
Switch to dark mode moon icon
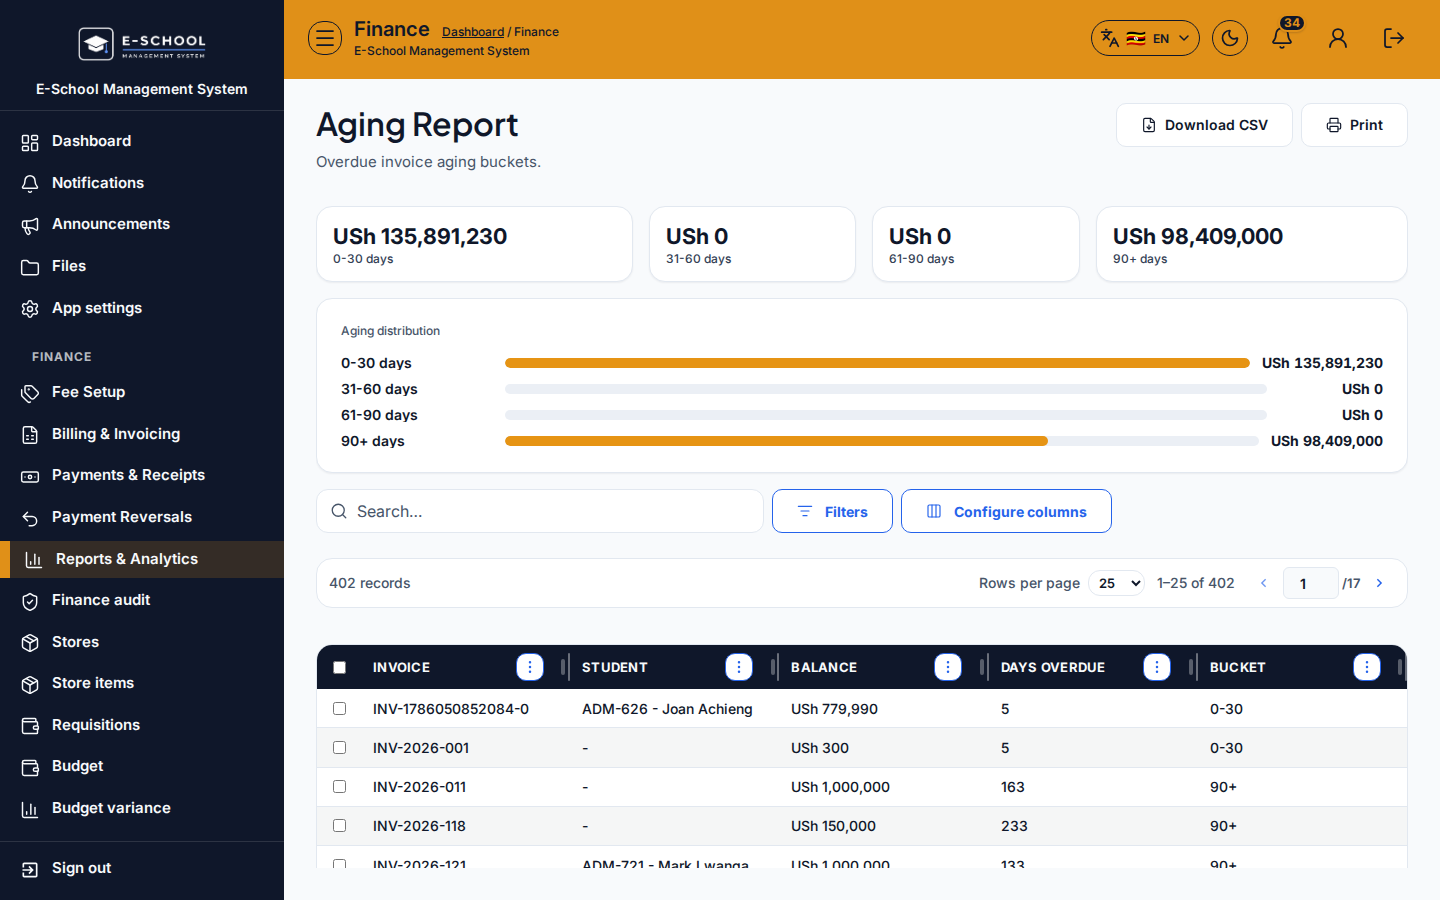tap(1230, 38)
